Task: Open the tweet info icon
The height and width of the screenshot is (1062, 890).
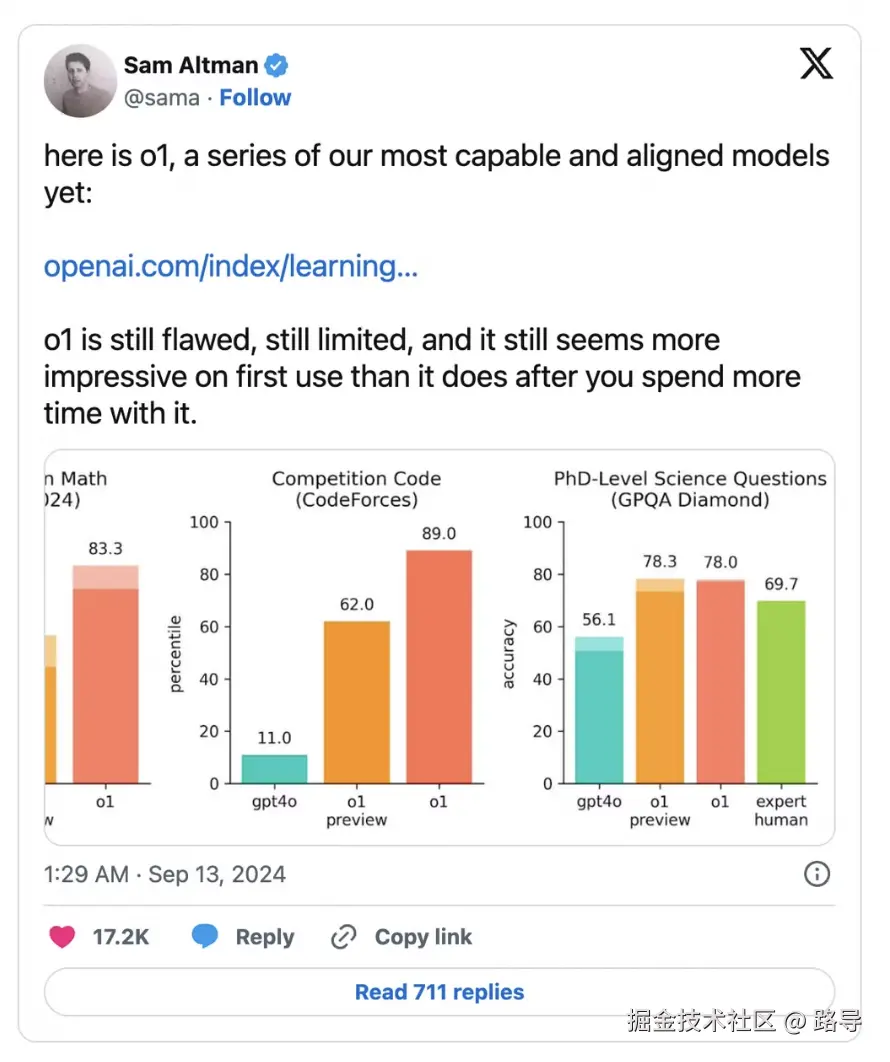Action: 817,874
